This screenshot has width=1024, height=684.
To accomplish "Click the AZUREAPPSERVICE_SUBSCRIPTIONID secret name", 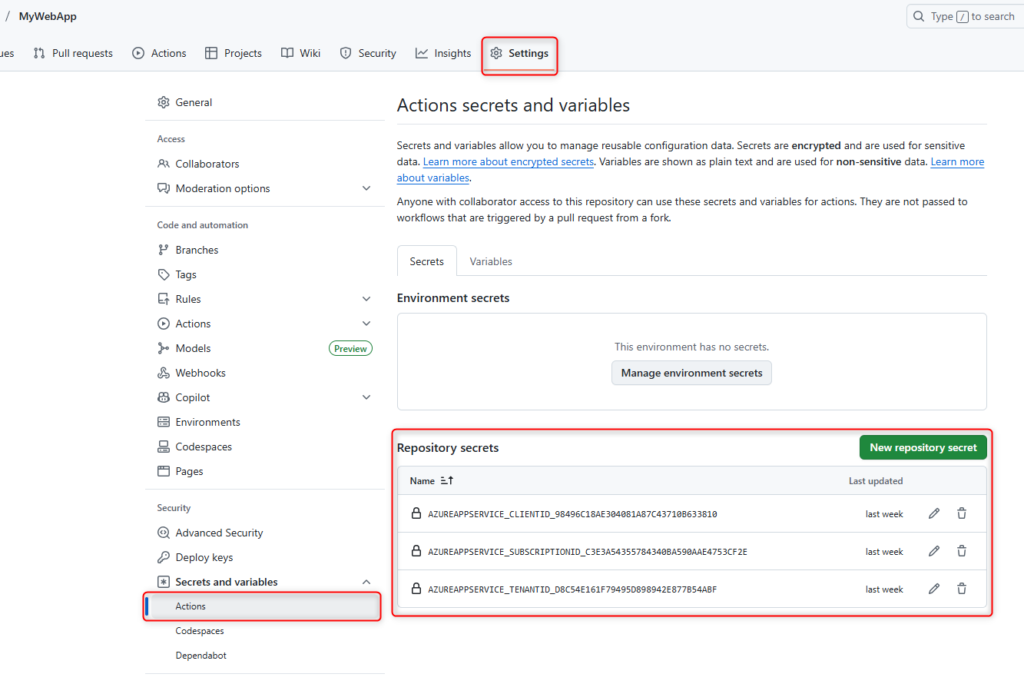I will coord(587,551).
